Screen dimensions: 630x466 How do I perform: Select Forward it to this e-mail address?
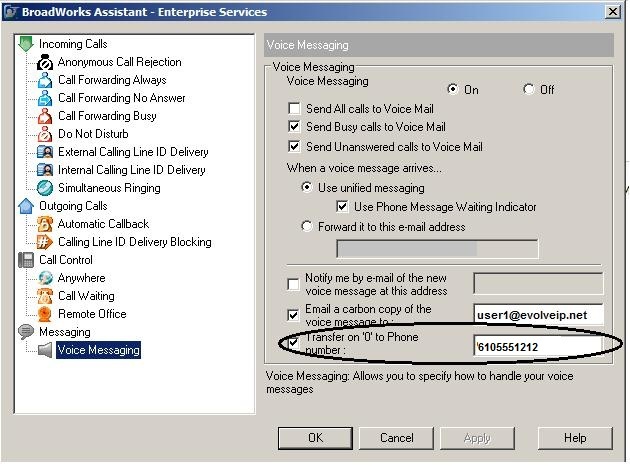[307, 226]
